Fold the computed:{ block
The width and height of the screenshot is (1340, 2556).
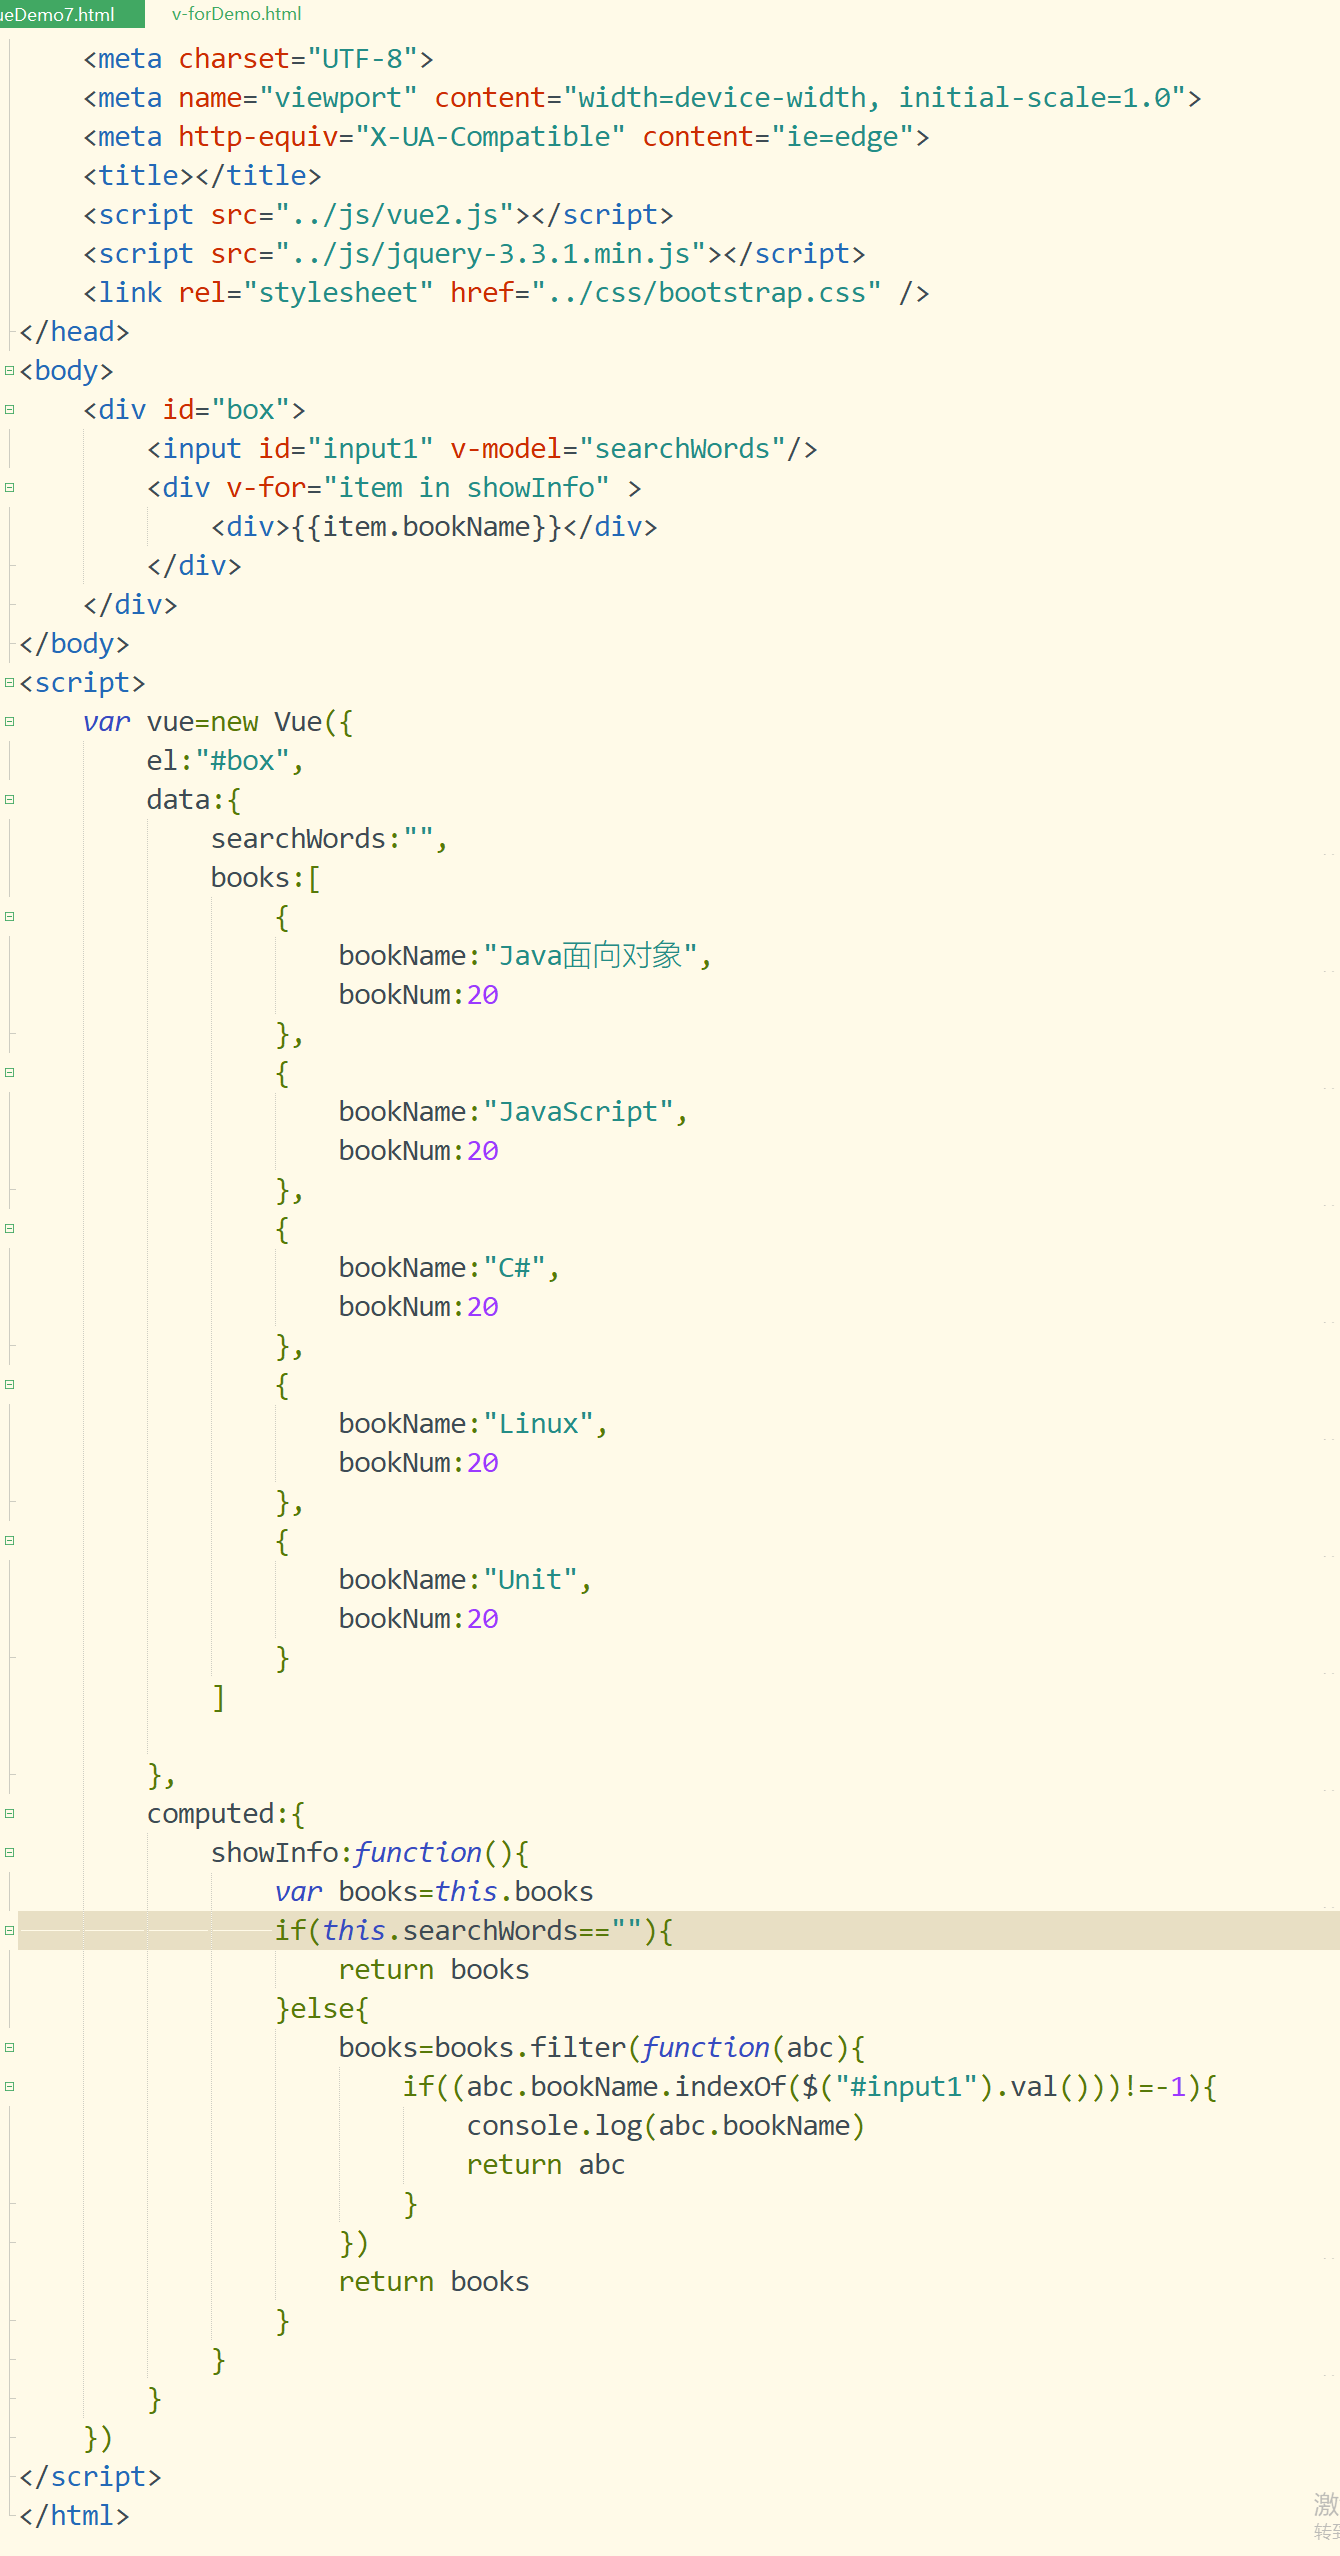pos(9,1813)
